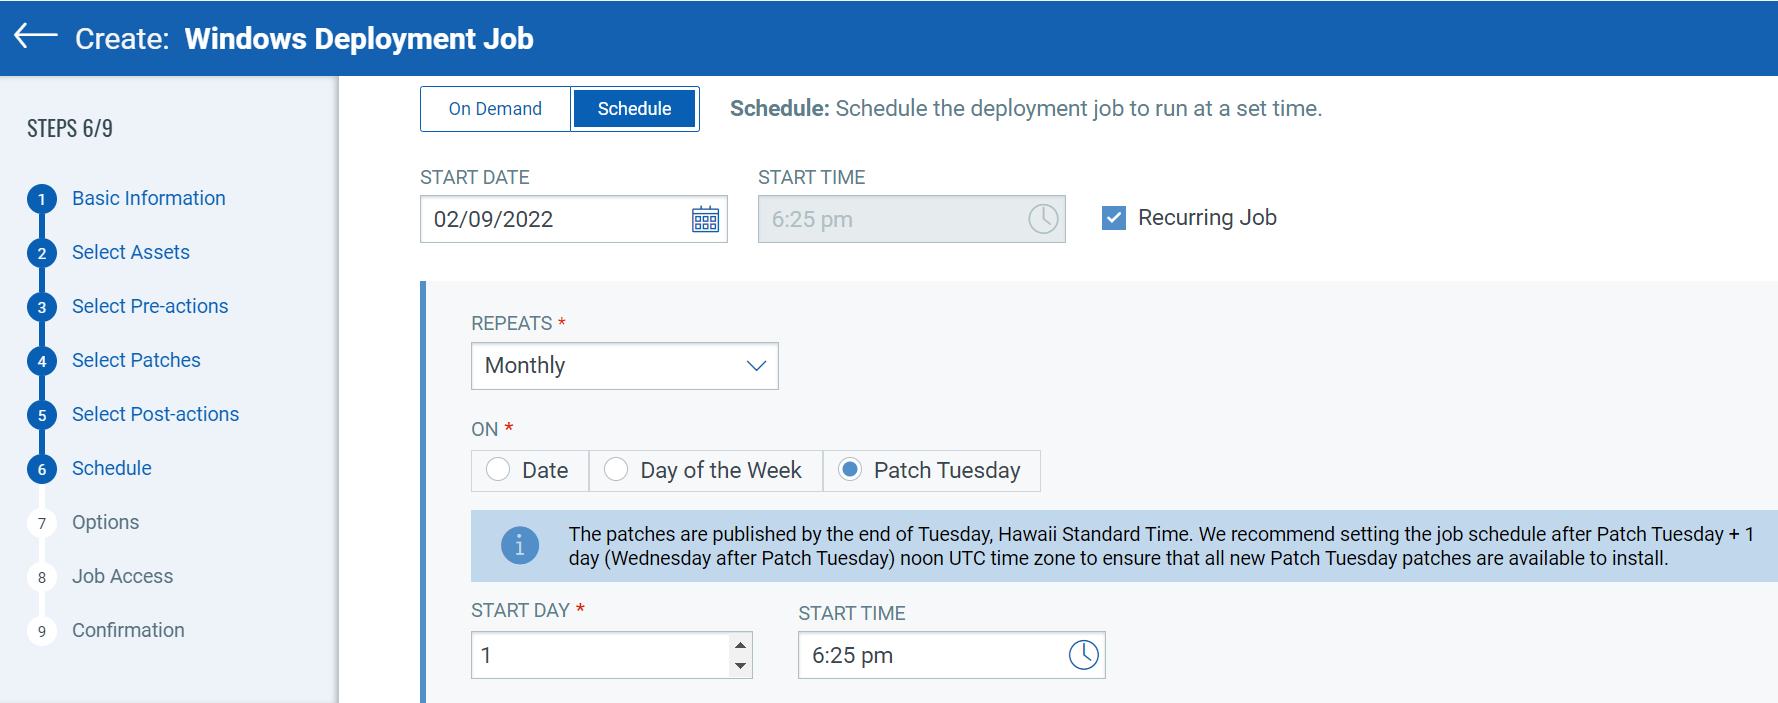Increment Start Day using the up arrow

[x=739, y=645]
